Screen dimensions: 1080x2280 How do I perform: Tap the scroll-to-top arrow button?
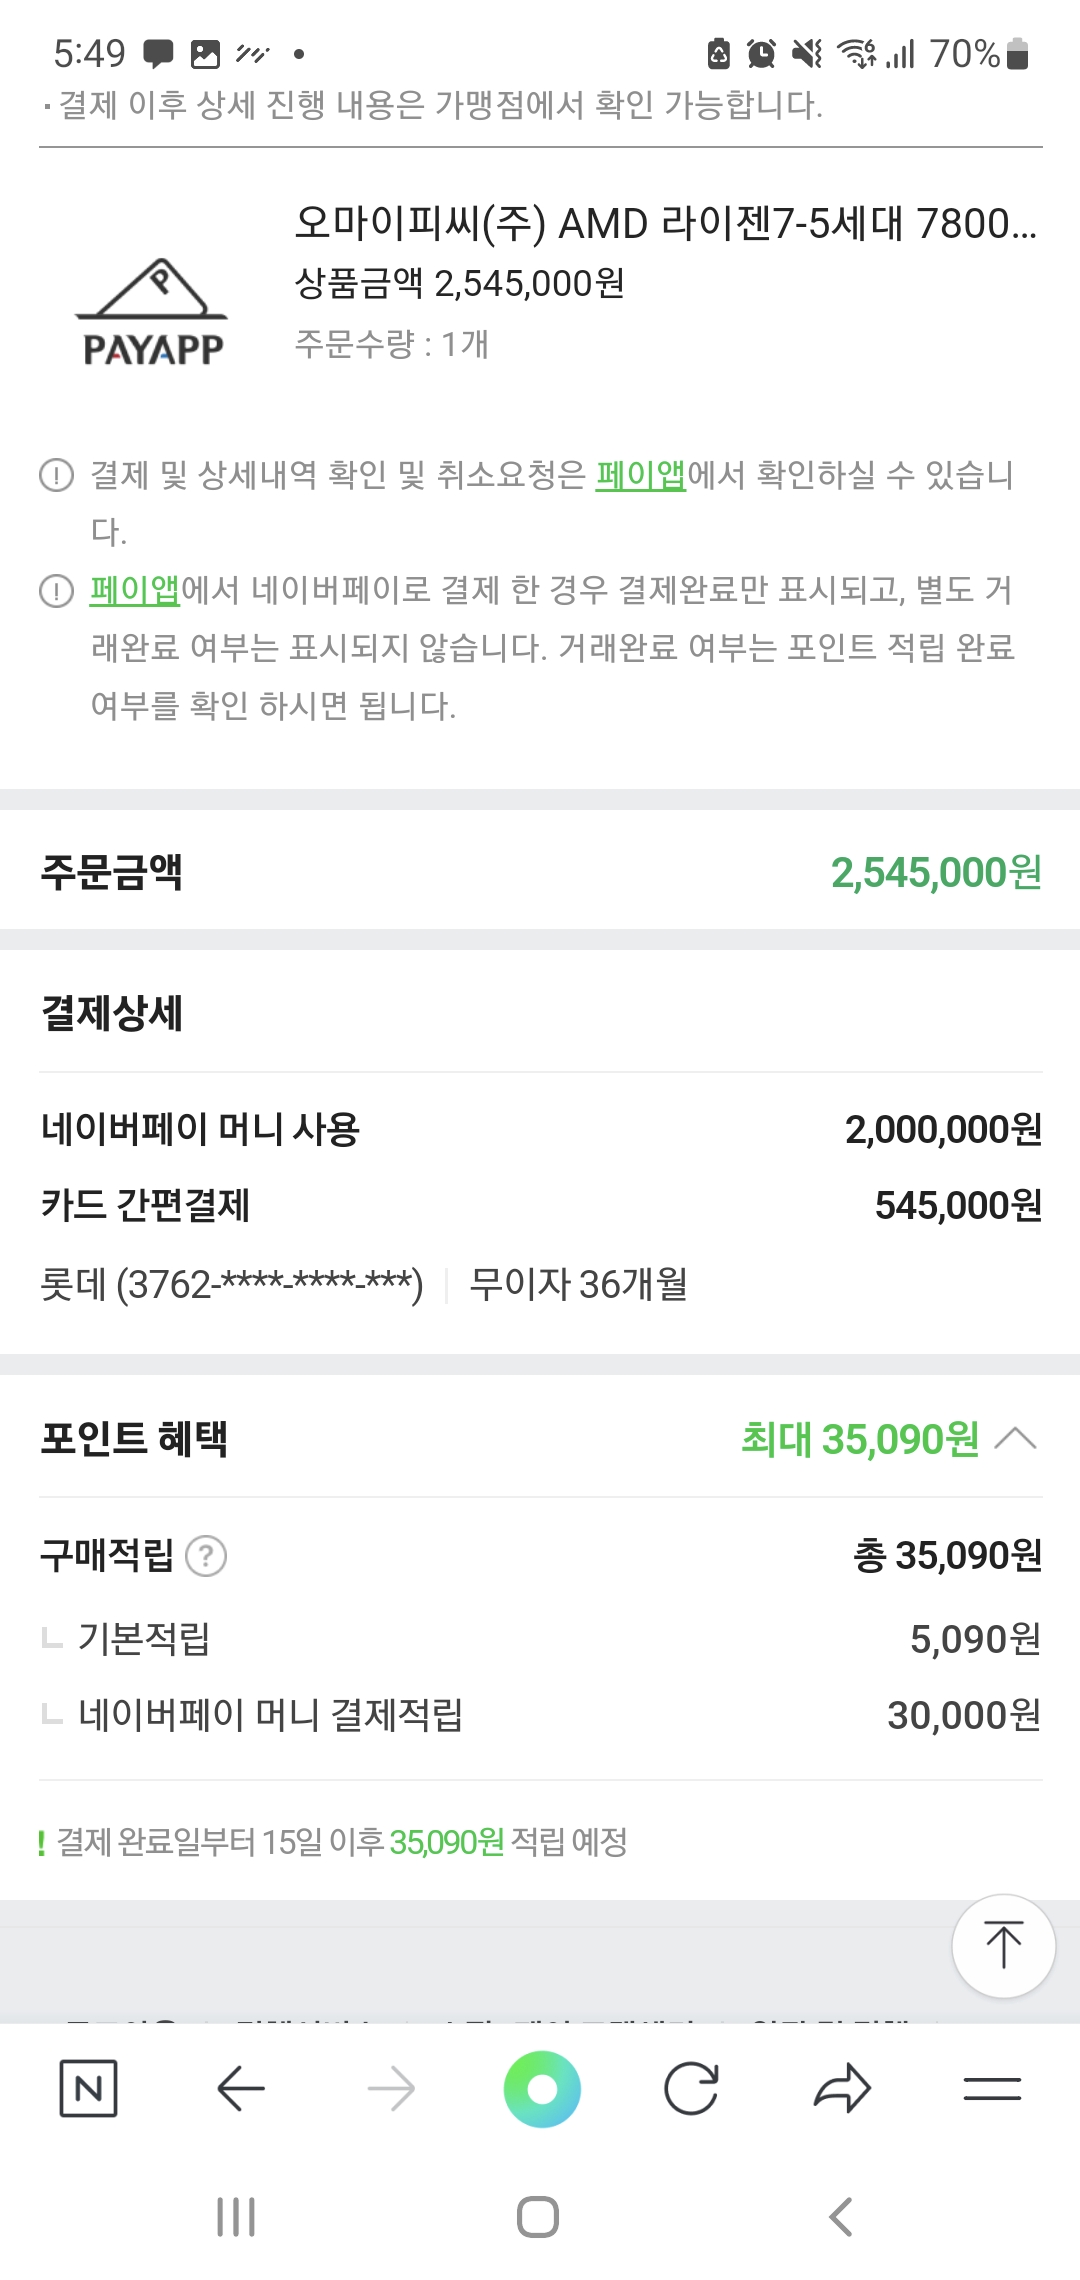[x=1003, y=1945]
